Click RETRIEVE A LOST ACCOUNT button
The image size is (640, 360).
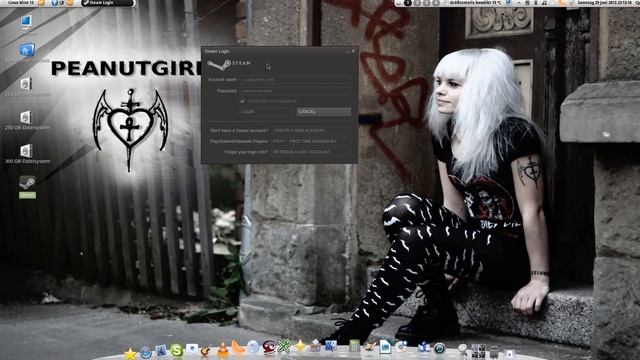coord(312,152)
